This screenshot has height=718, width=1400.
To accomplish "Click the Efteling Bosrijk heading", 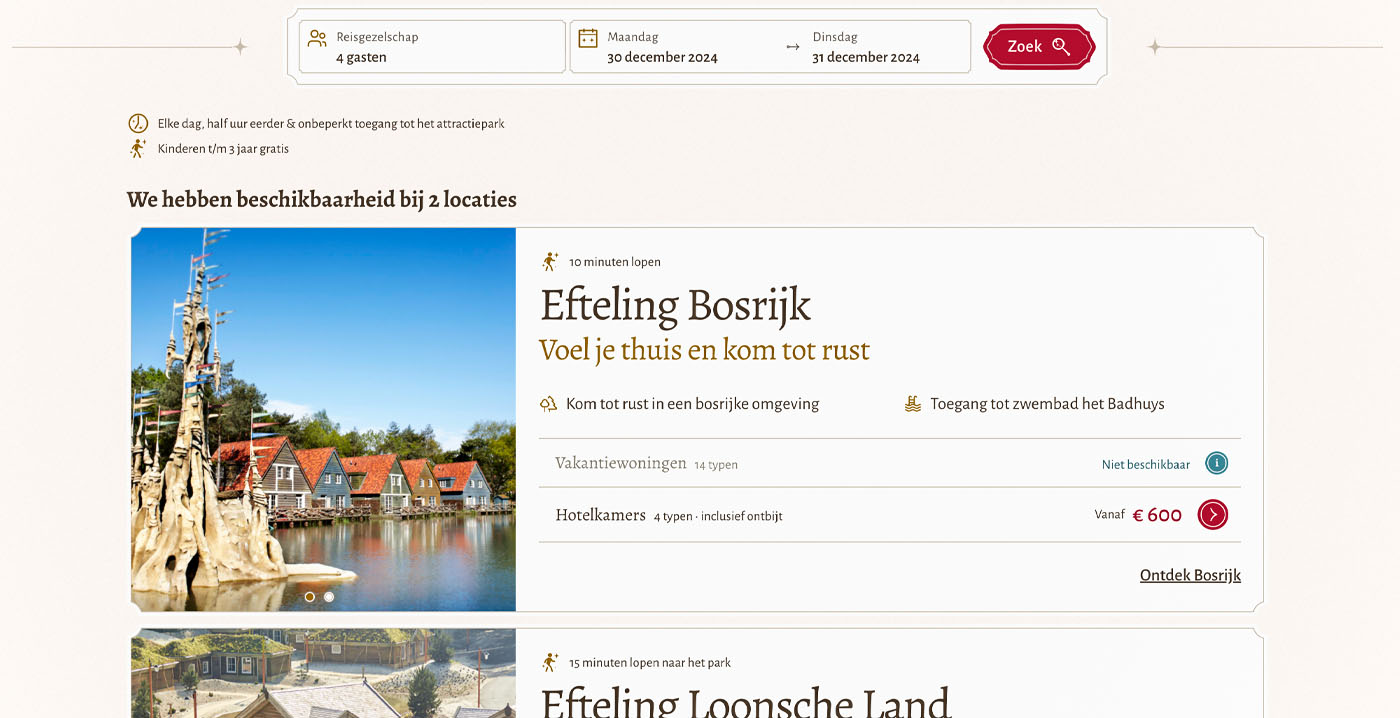I will pyautogui.click(x=675, y=305).
